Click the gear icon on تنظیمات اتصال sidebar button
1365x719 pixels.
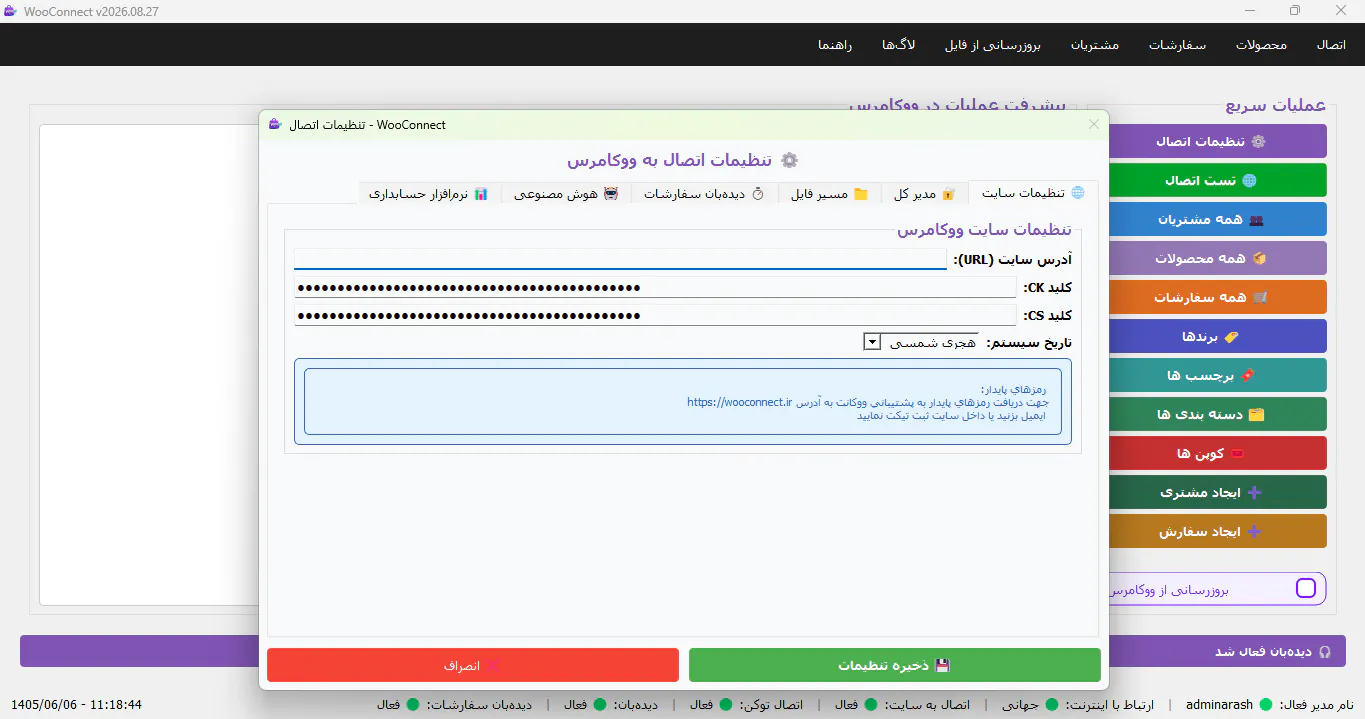click(x=1258, y=141)
